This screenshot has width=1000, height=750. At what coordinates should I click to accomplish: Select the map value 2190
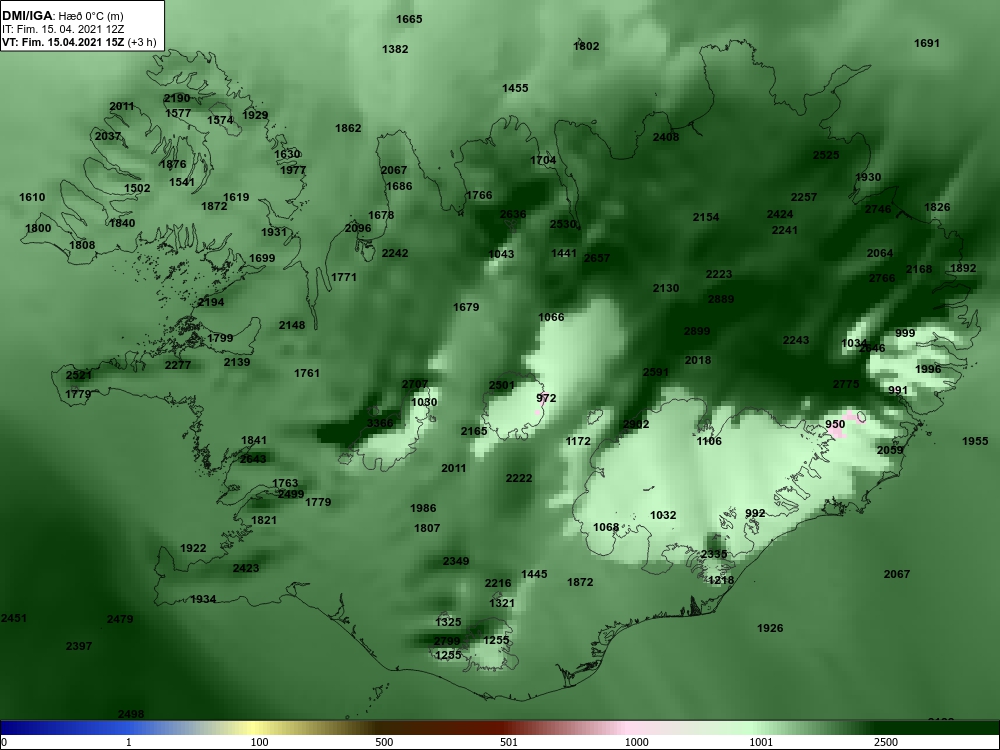pyautogui.click(x=177, y=98)
